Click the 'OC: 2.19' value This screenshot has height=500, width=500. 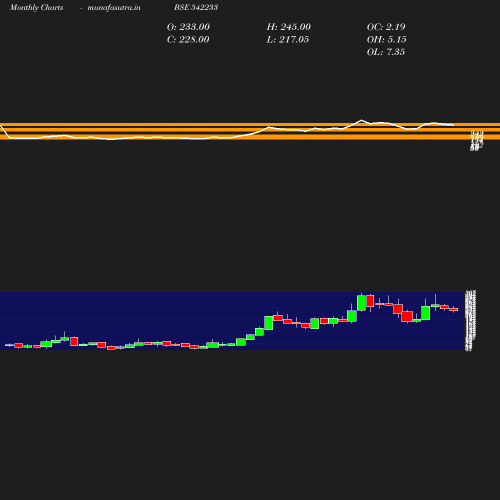(386, 27)
